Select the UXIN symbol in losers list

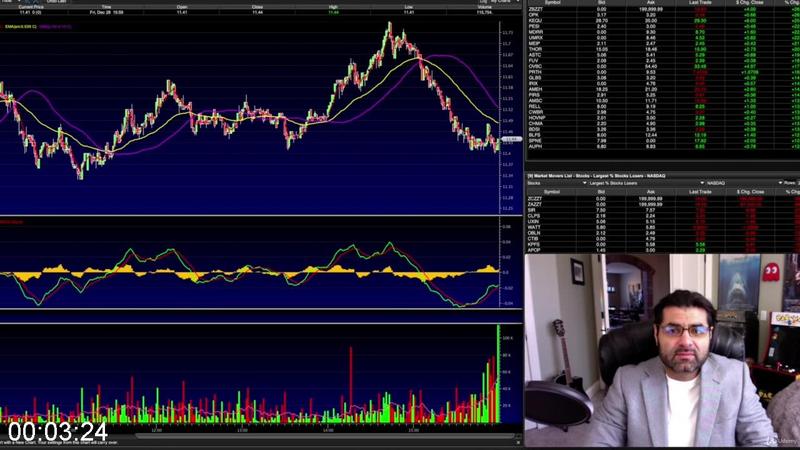click(533, 221)
